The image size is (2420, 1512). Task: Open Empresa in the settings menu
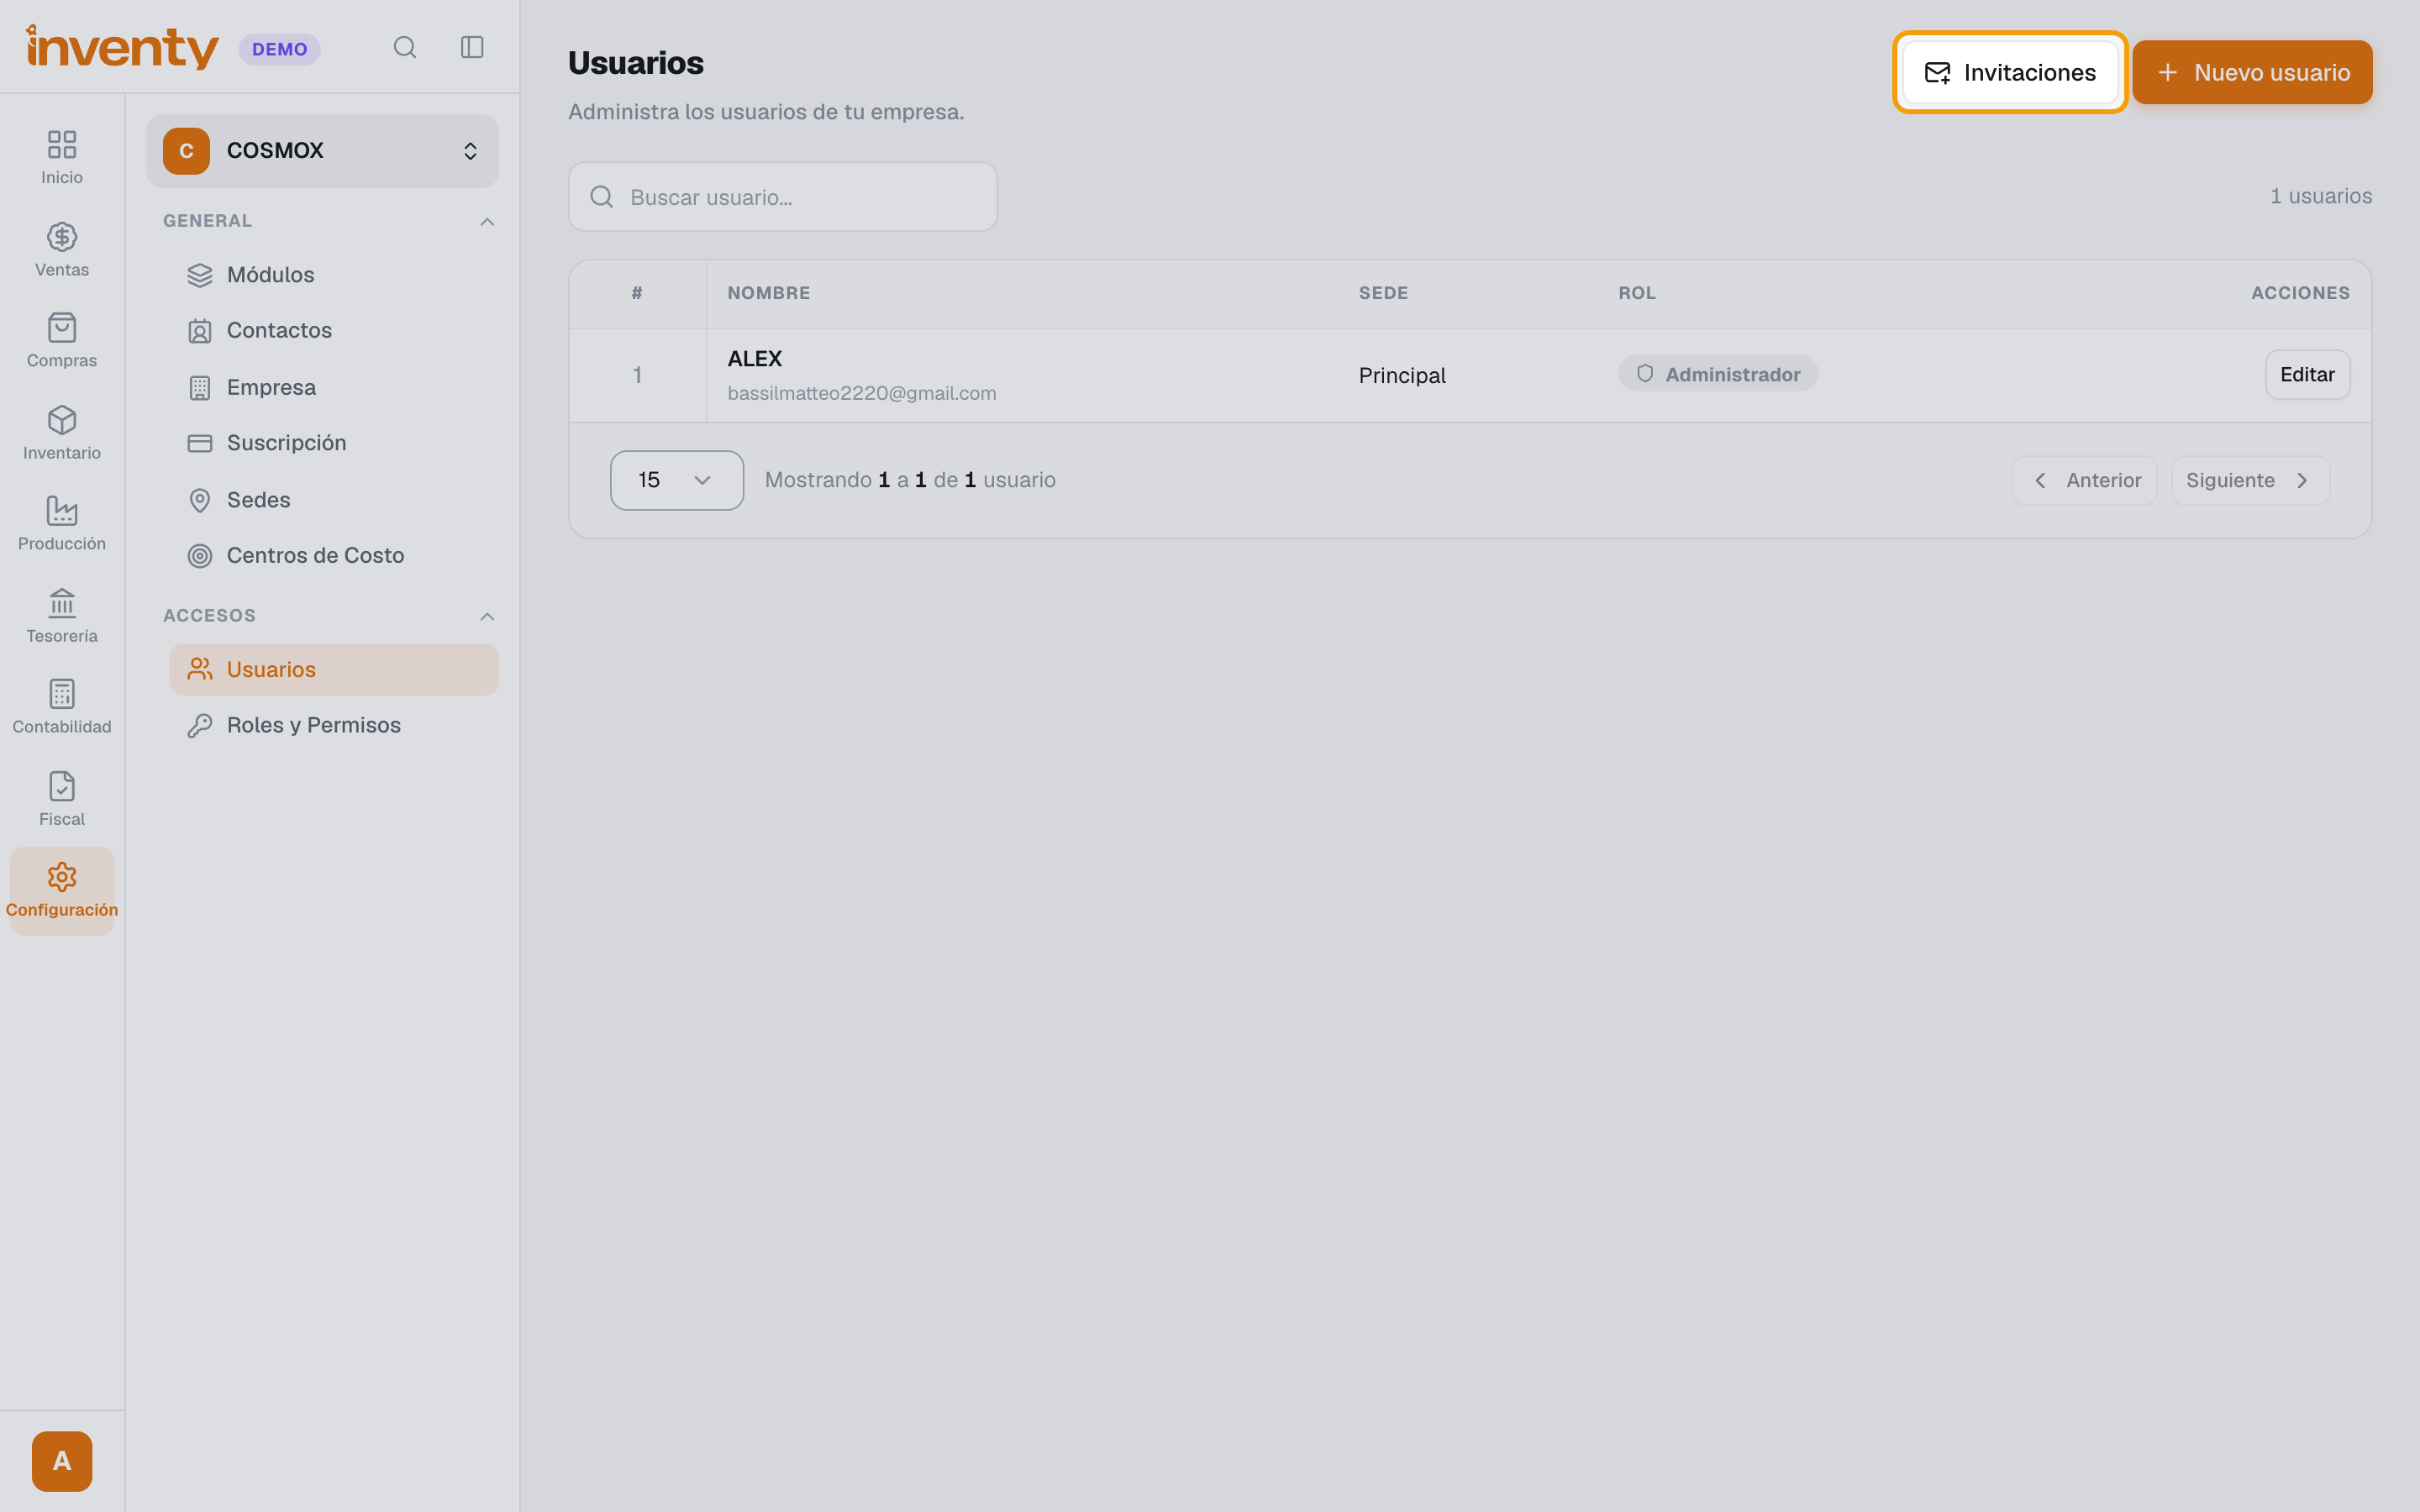coord(334,387)
